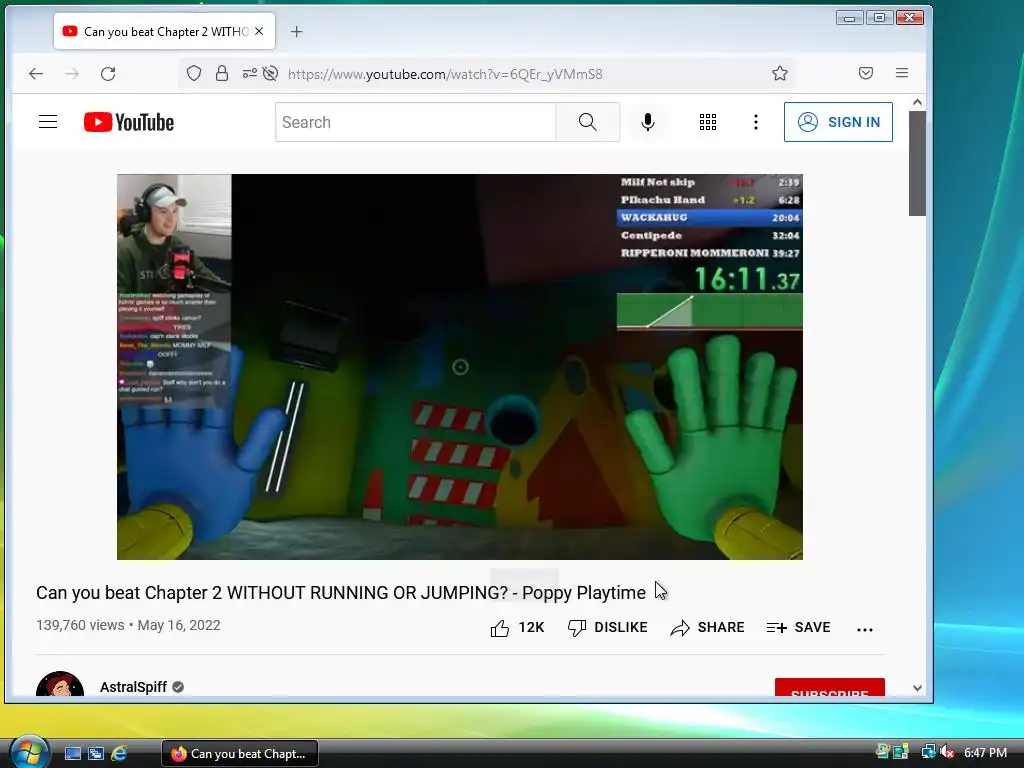
Task: Click the '139,760 views' text
Action: tap(80, 625)
